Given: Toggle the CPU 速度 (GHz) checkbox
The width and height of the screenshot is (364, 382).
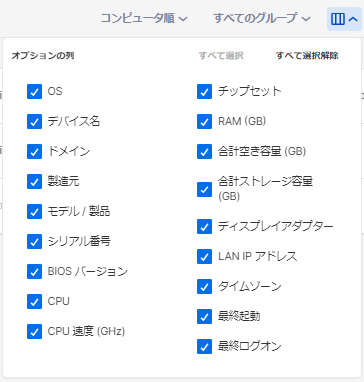Looking at the screenshot, I should (34, 331).
